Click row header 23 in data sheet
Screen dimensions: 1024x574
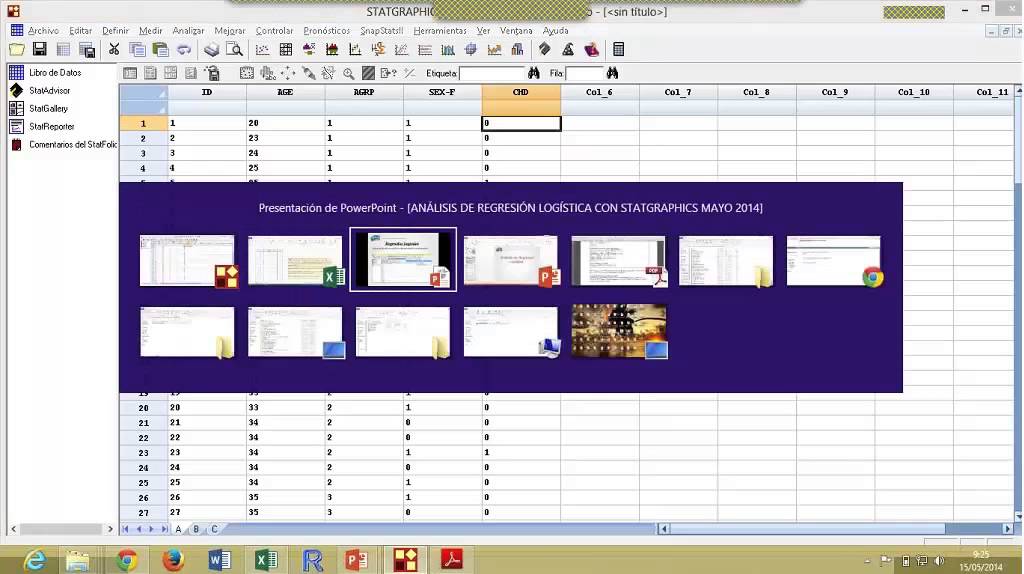coord(143,453)
